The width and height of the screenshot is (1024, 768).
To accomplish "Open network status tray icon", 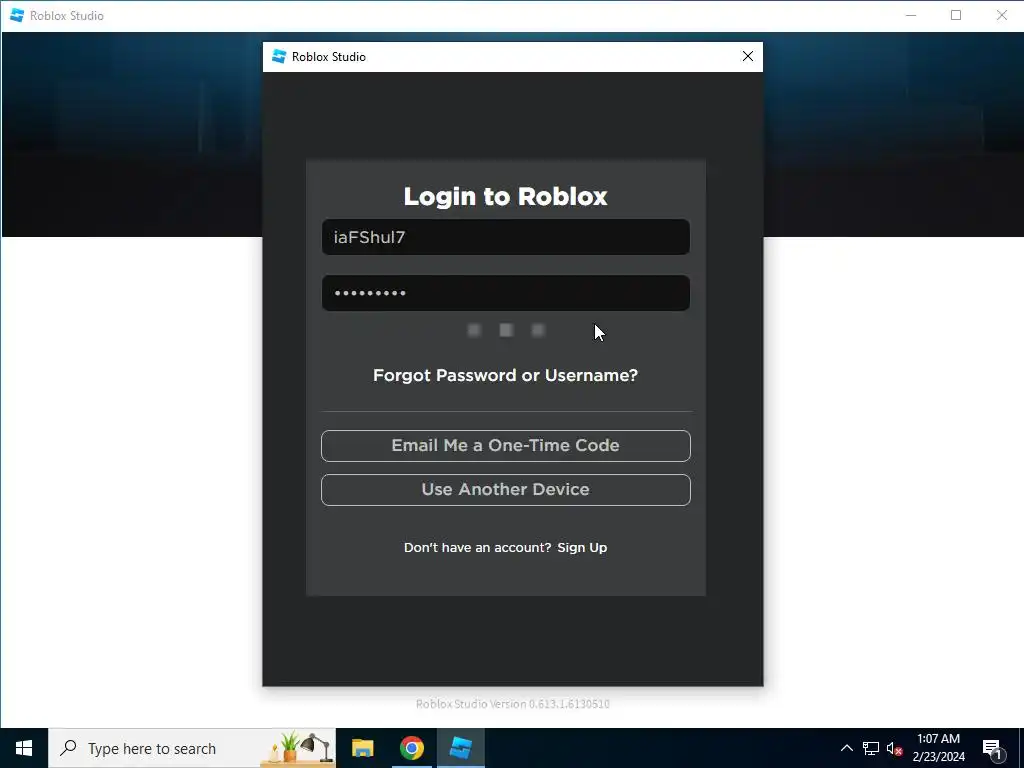I will (x=871, y=748).
